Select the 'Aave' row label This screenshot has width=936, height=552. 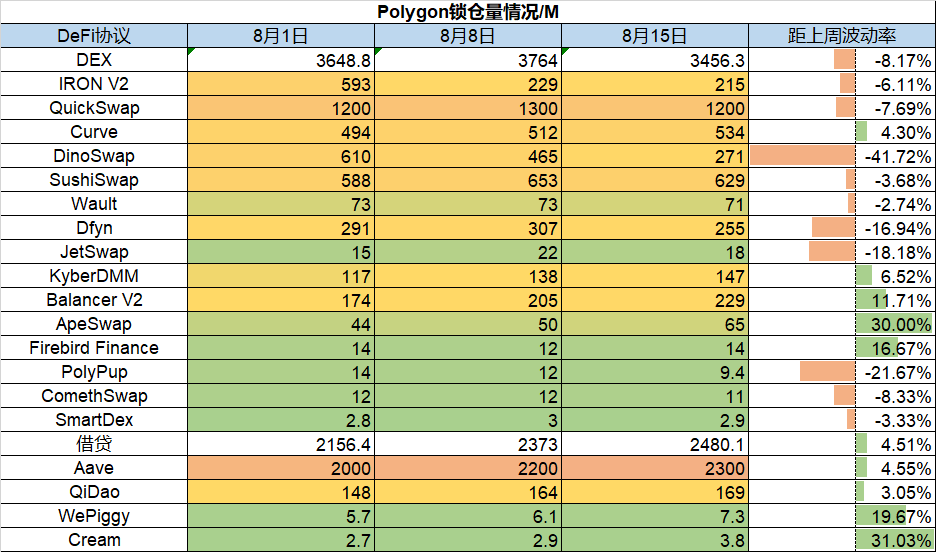coord(94,468)
